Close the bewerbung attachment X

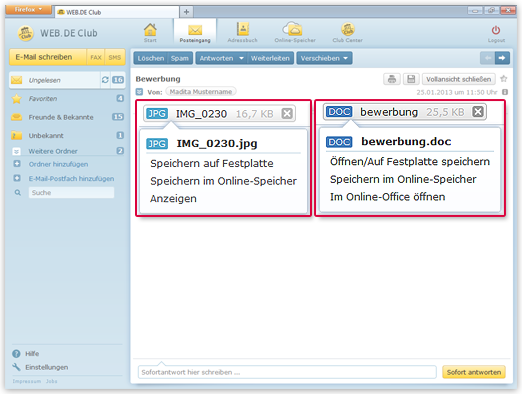pos(478,112)
